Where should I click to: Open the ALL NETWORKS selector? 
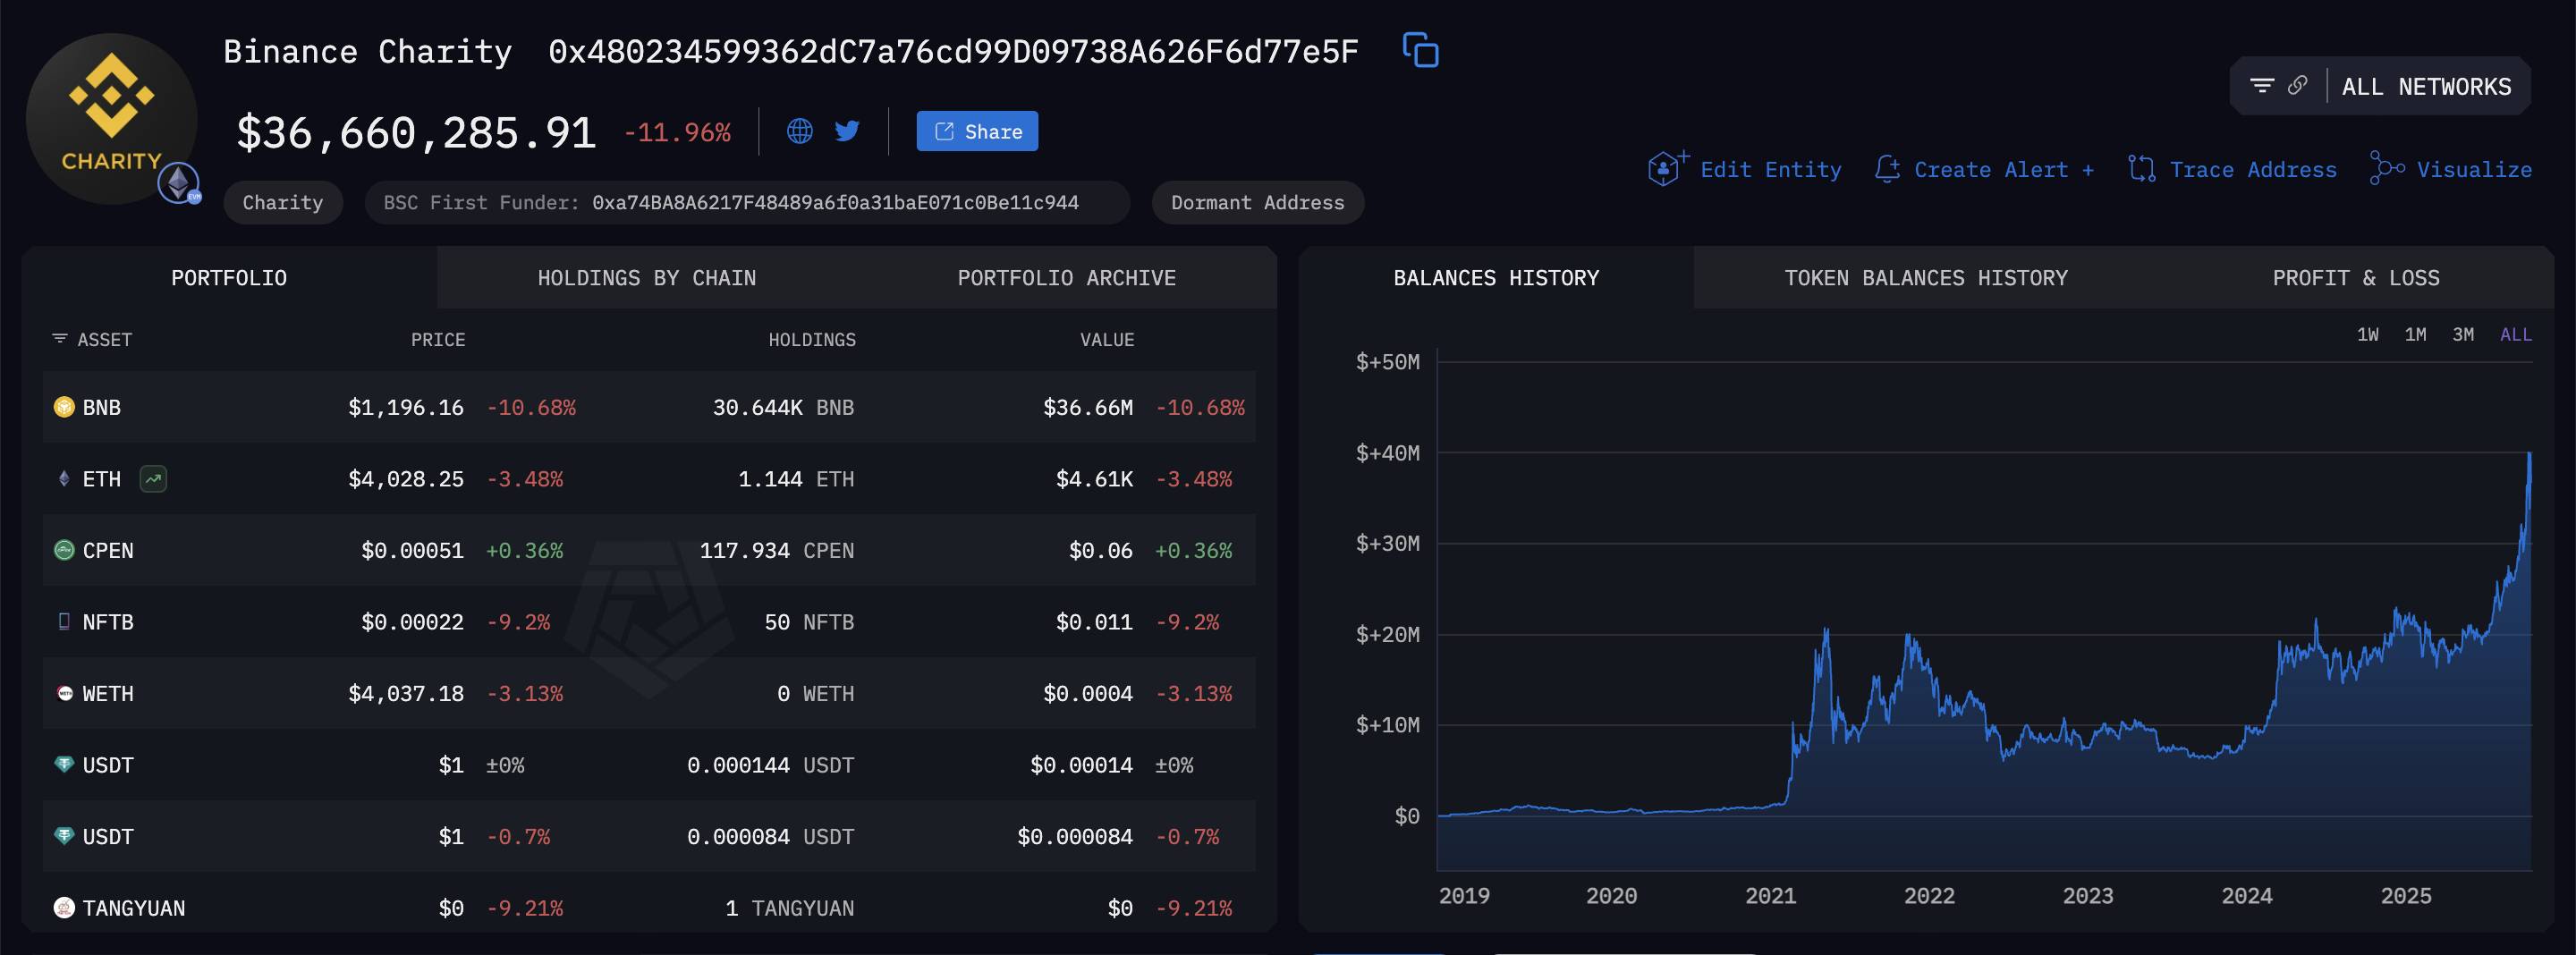(2426, 87)
